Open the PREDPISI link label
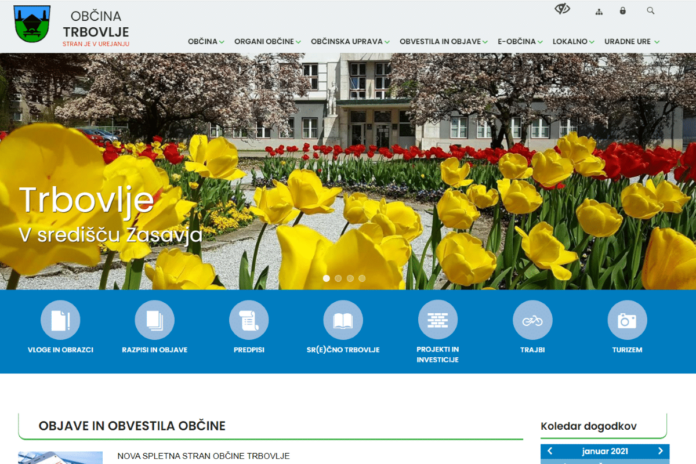696x464 pixels. click(x=249, y=350)
